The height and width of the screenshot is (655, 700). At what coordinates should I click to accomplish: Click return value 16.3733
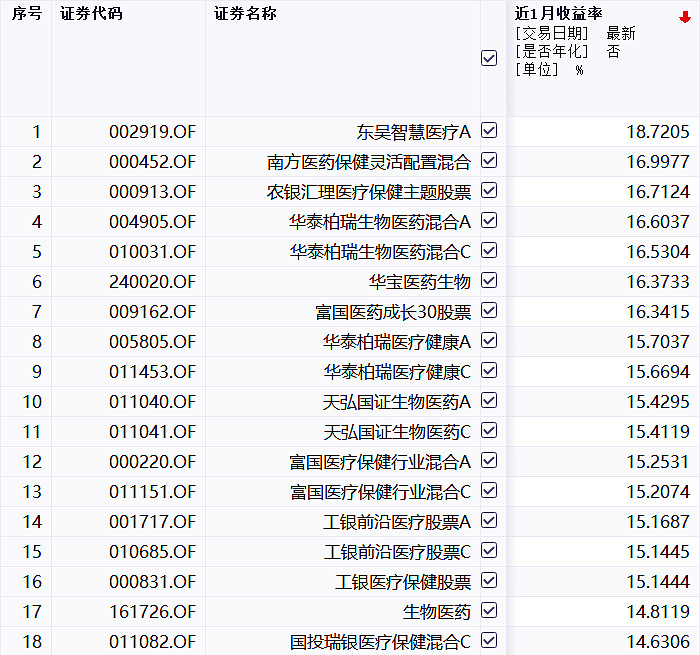[658, 282]
